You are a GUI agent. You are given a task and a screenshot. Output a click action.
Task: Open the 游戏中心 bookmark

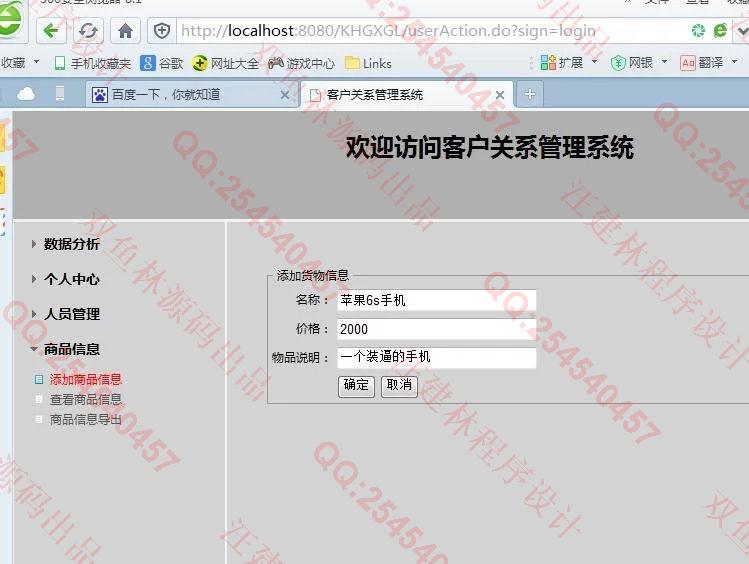pyautogui.click(x=301, y=63)
